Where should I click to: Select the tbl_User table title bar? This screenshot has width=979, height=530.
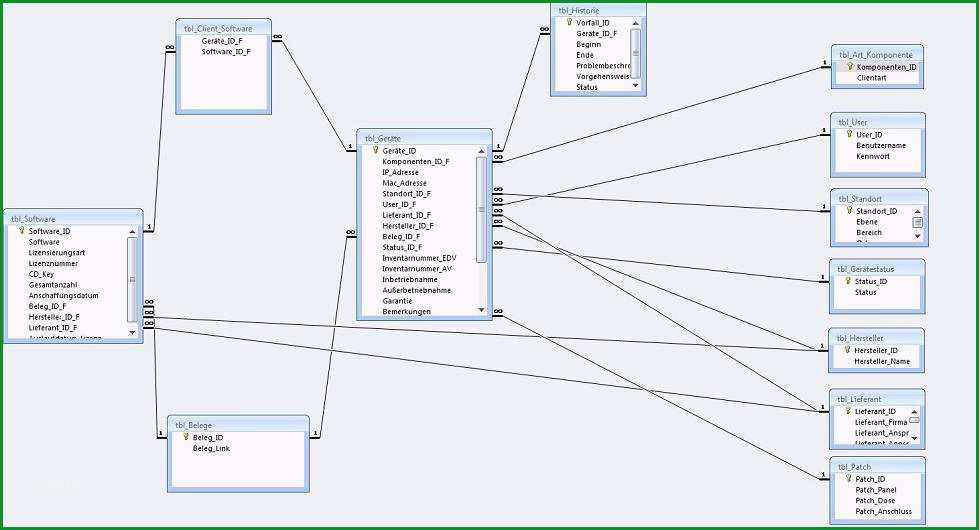click(878, 122)
